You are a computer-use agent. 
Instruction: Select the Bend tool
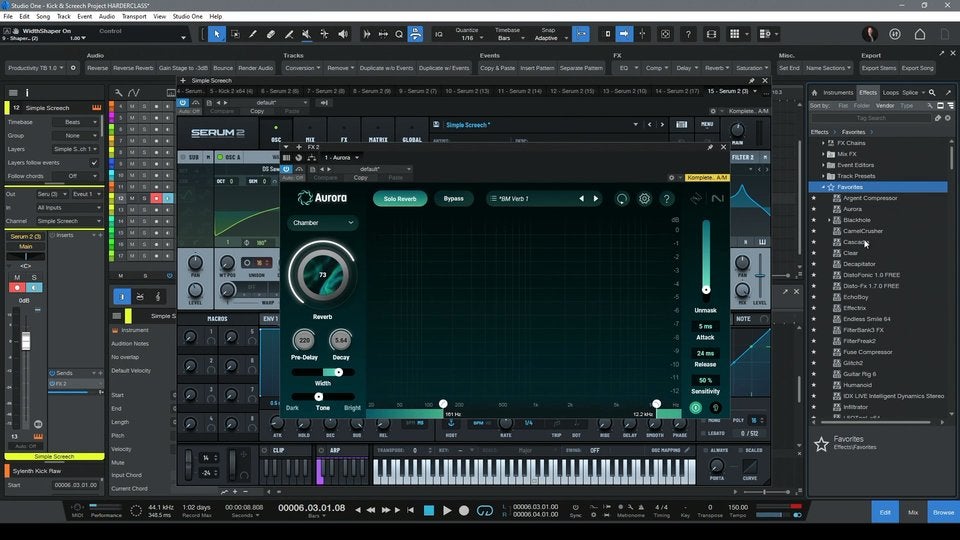[x=324, y=34]
